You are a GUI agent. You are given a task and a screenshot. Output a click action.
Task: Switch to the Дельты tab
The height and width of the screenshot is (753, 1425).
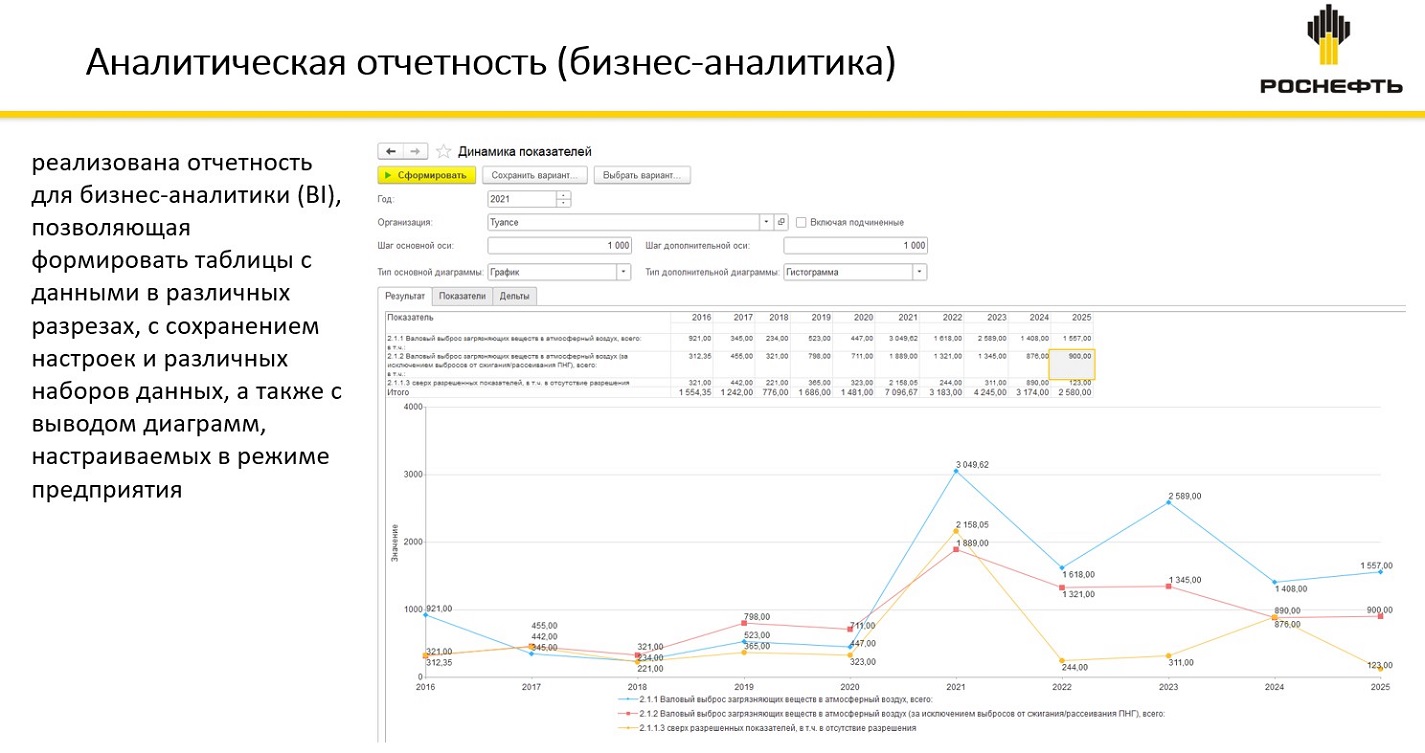pyautogui.click(x=515, y=296)
